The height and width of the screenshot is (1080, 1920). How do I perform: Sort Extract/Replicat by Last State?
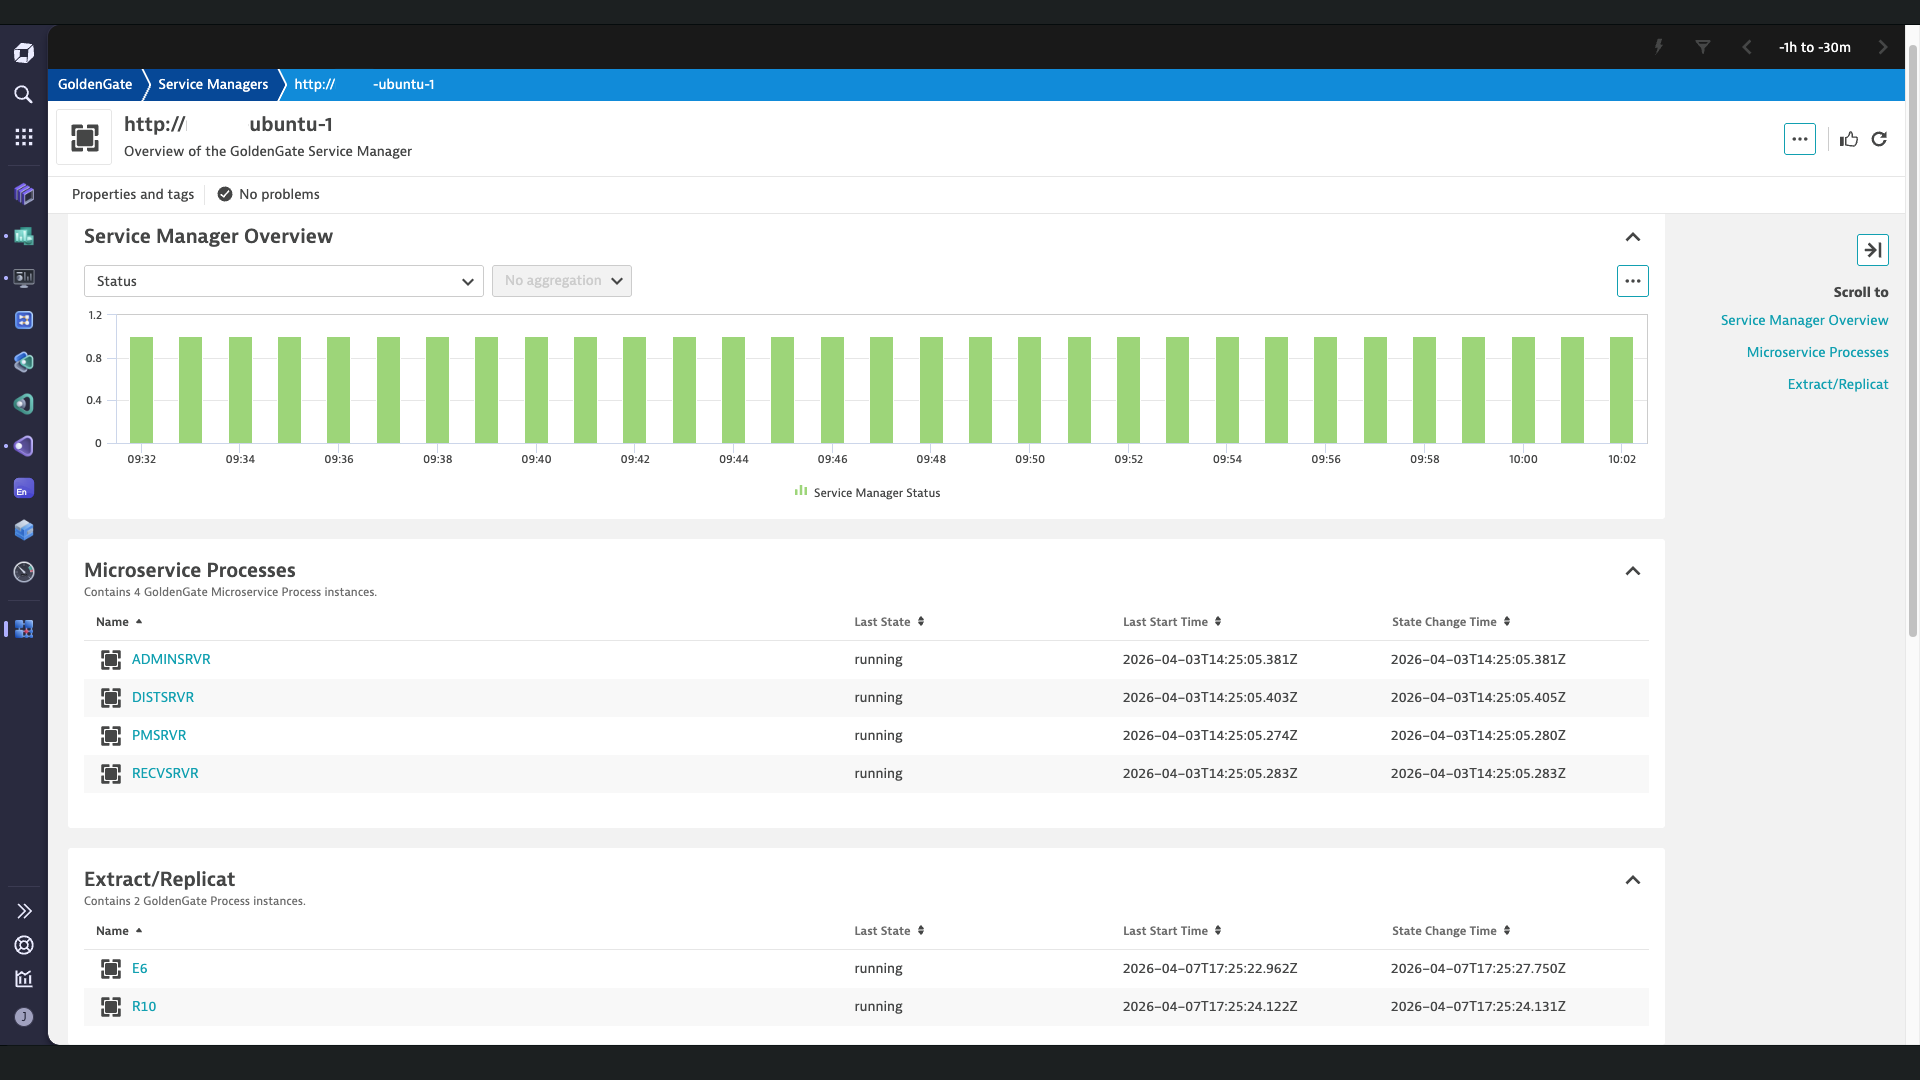[889, 931]
